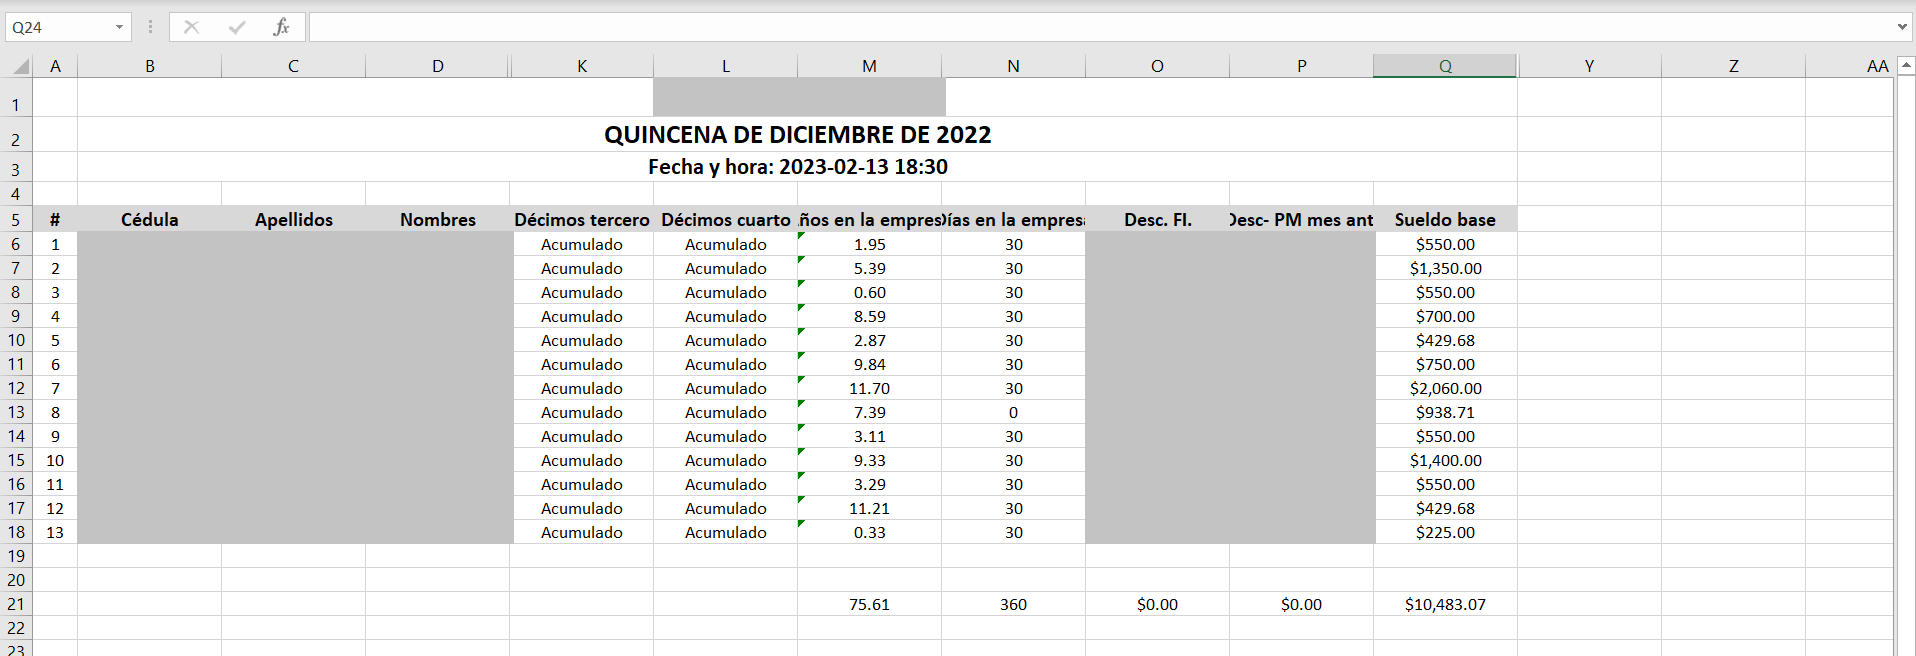Screen dimensions: 1916x656
Task: Open the Name Box dropdown arrow
Action: 119,27
